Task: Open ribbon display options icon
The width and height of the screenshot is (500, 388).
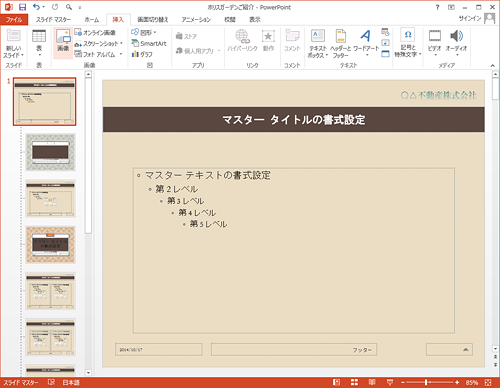Action: point(451,7)
